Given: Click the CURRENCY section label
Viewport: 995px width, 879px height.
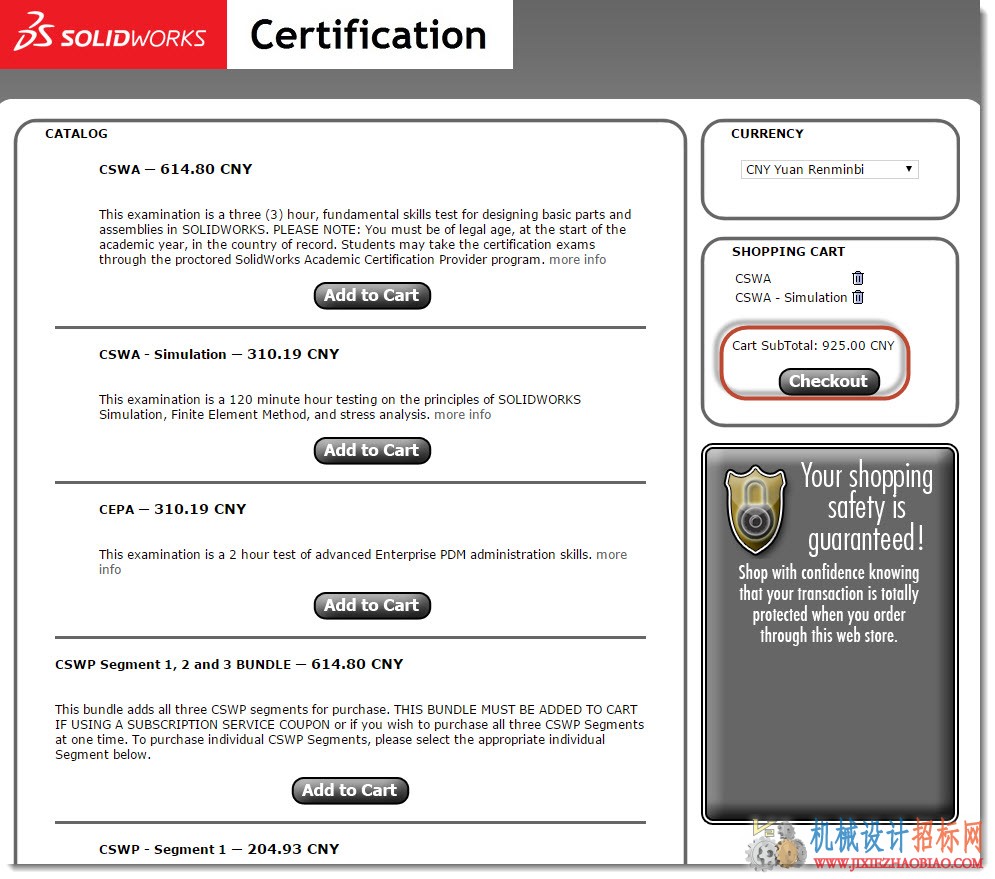Looking at the screenshot, I should point(767,134).
